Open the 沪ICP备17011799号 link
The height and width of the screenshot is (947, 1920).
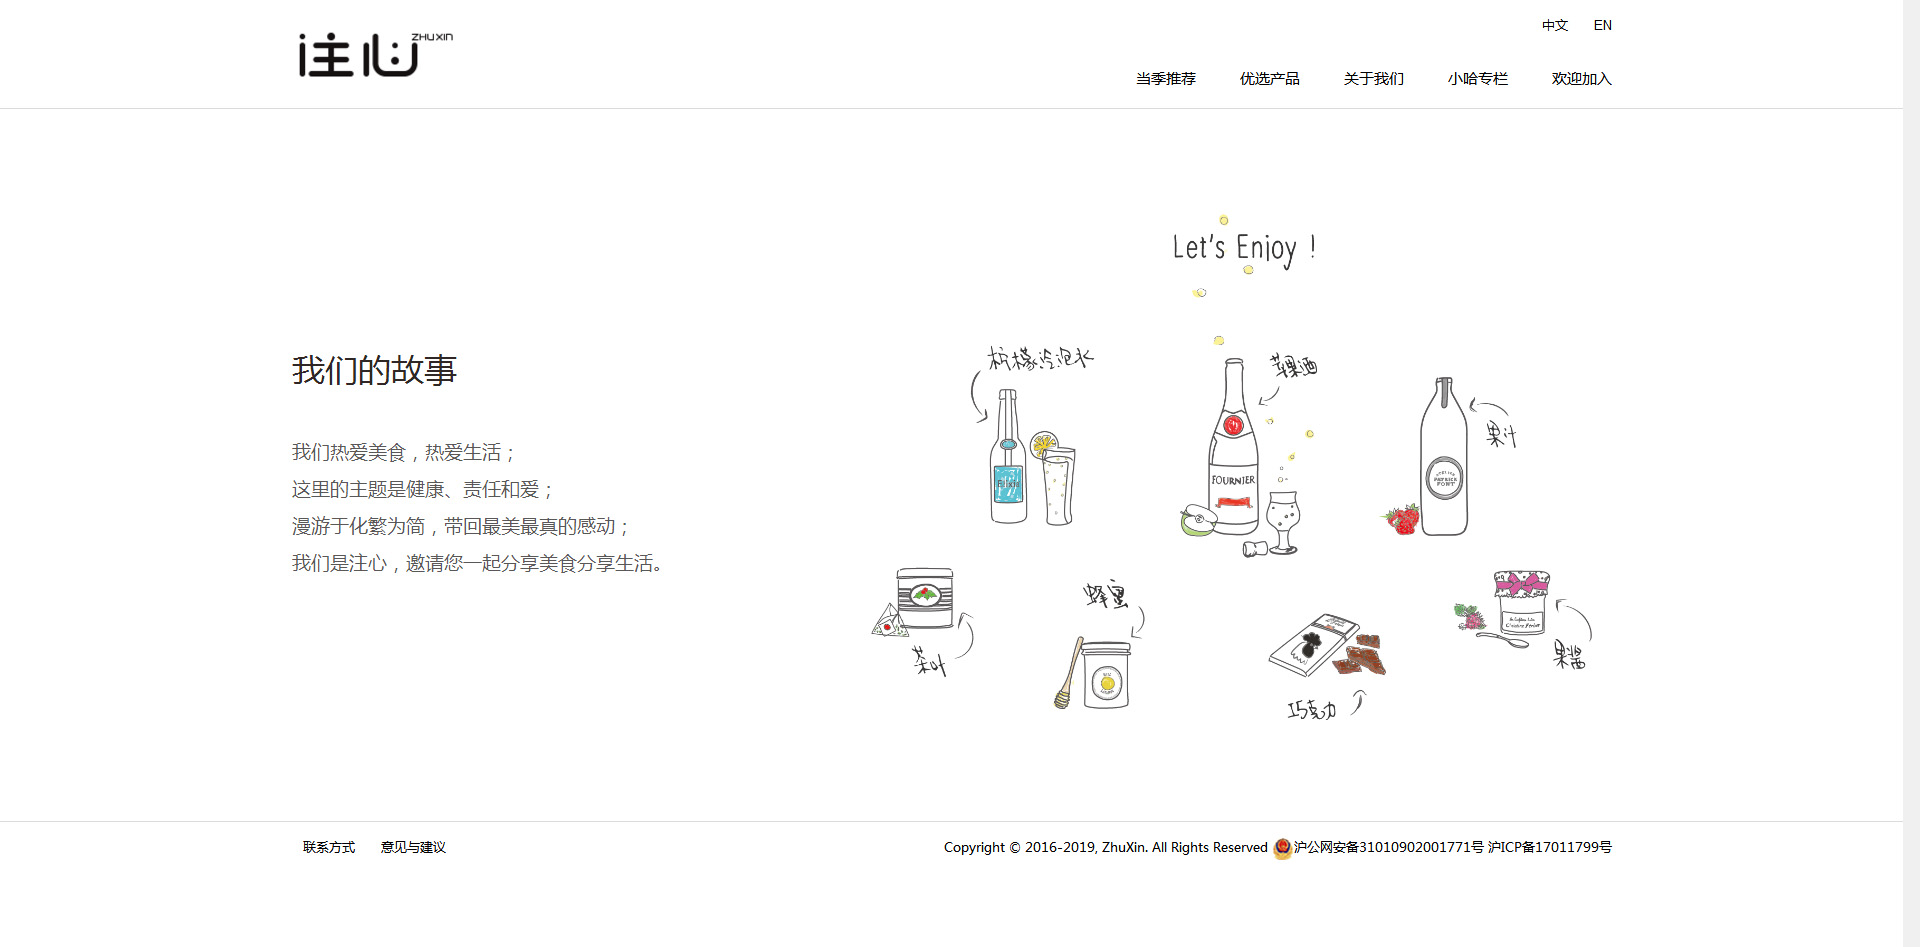click(x=1549, y=847)
